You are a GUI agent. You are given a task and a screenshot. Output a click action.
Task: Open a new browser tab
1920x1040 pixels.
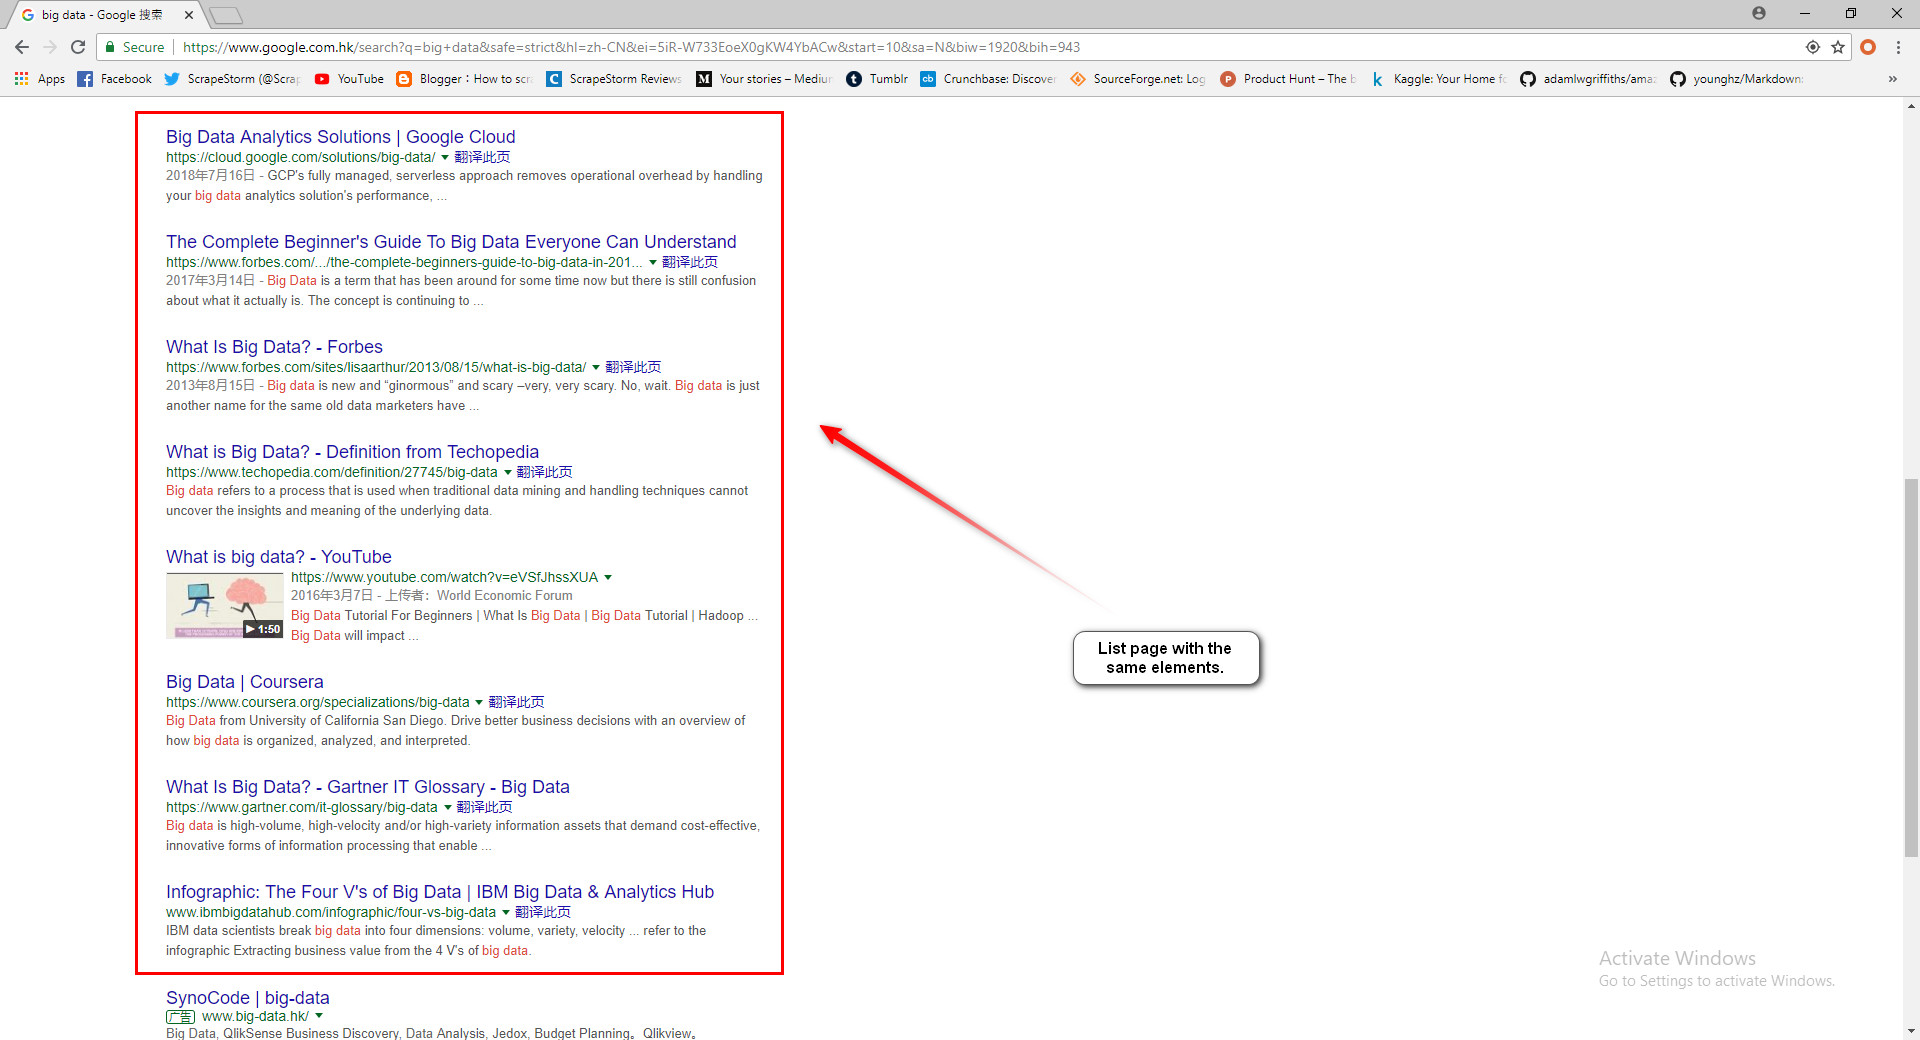[x=227, y=15]
